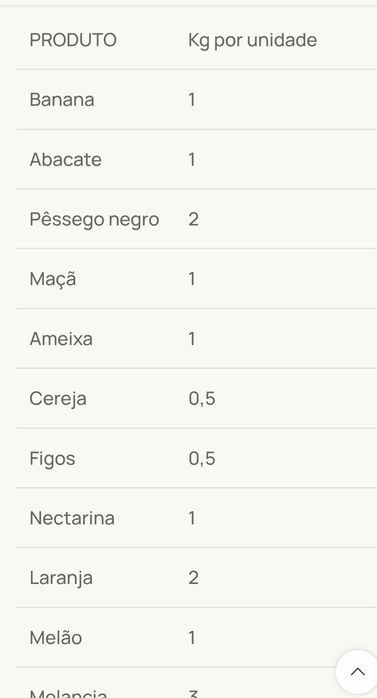Select the PRODUTO column header

[73, 40]
